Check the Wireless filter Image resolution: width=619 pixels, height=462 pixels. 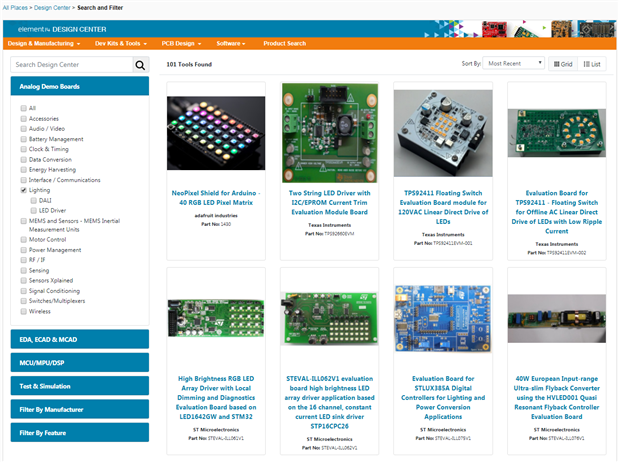click(x=24, y=312)
